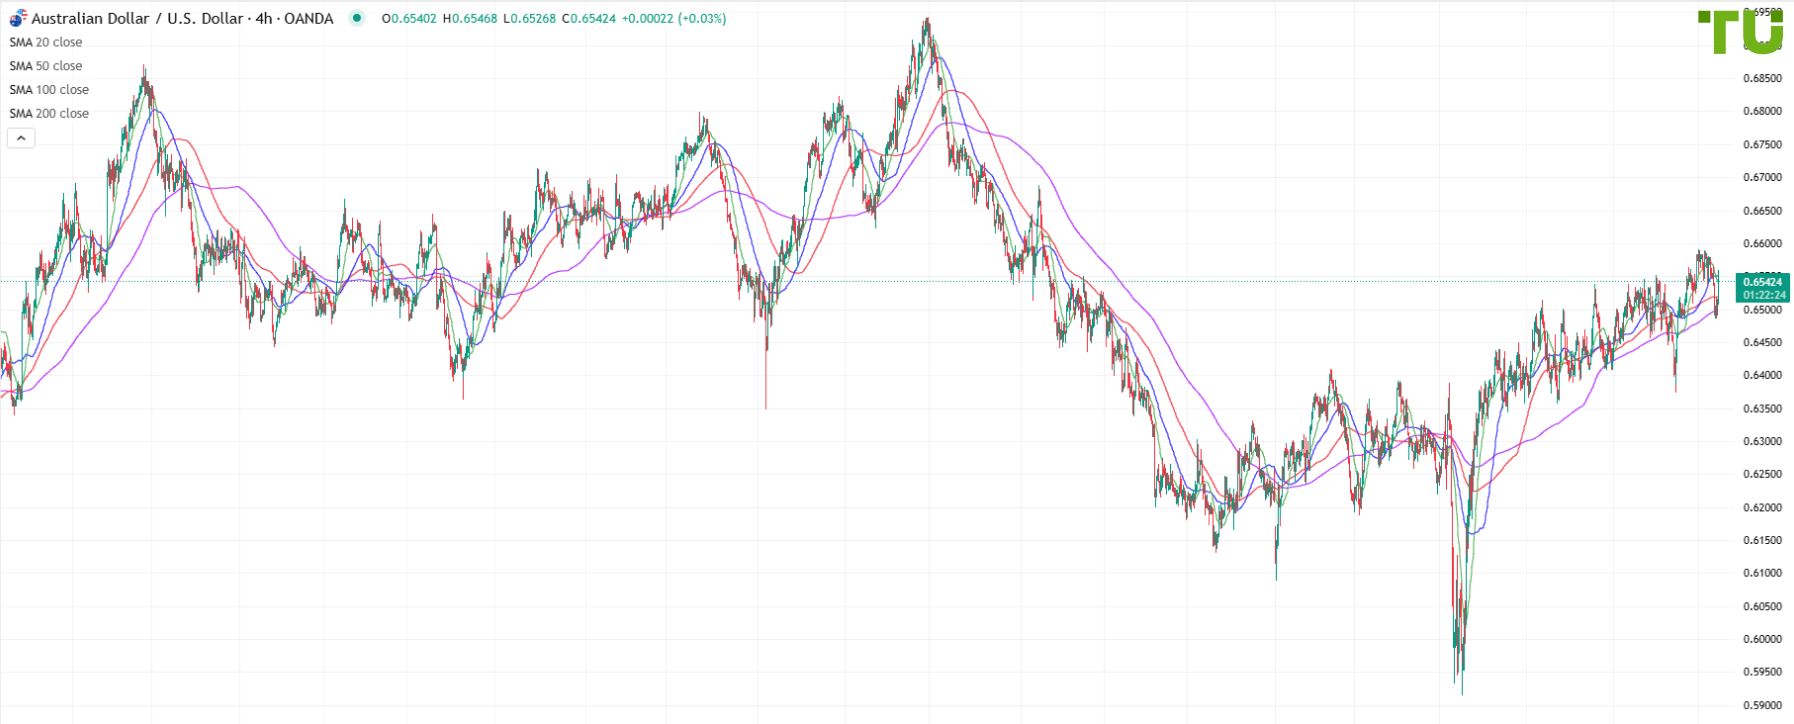Image resolution: width=1794 pixels, height=724 pixels.
Task: Click the 0.61500 price axis label
Action: pyautogui.click(x=1763, y=540)
